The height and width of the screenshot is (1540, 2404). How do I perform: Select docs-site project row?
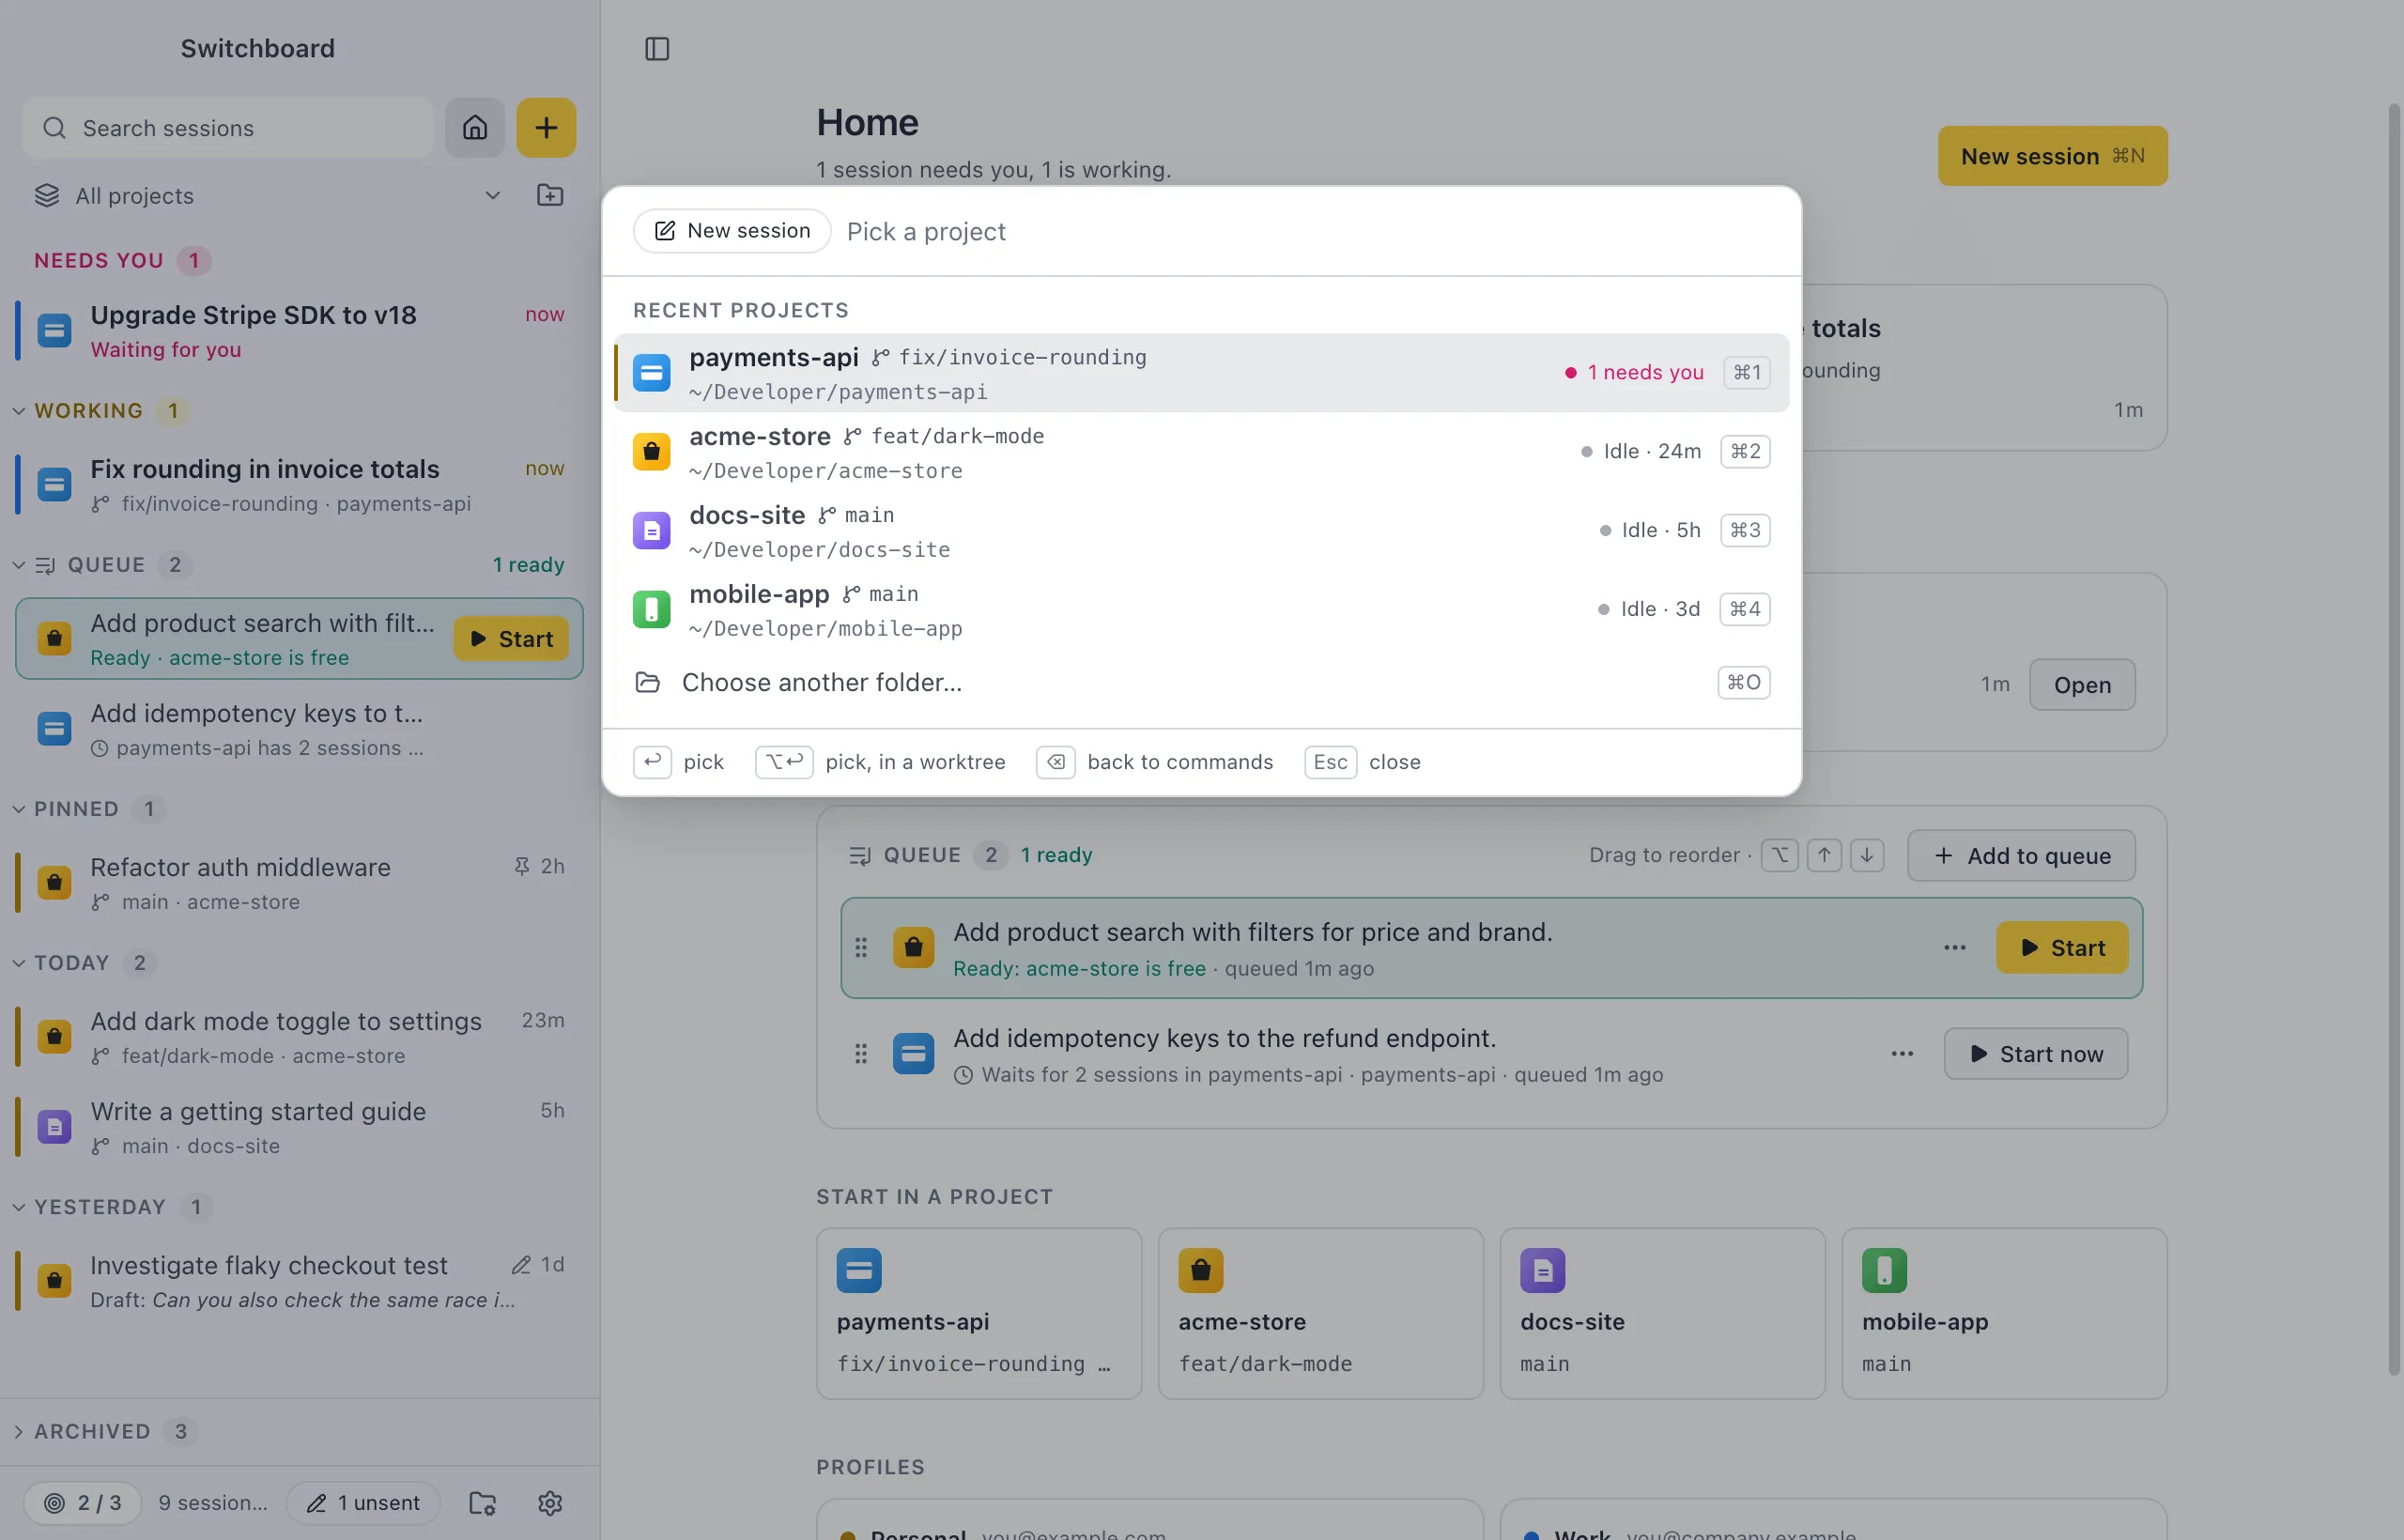pos(1201,530)
